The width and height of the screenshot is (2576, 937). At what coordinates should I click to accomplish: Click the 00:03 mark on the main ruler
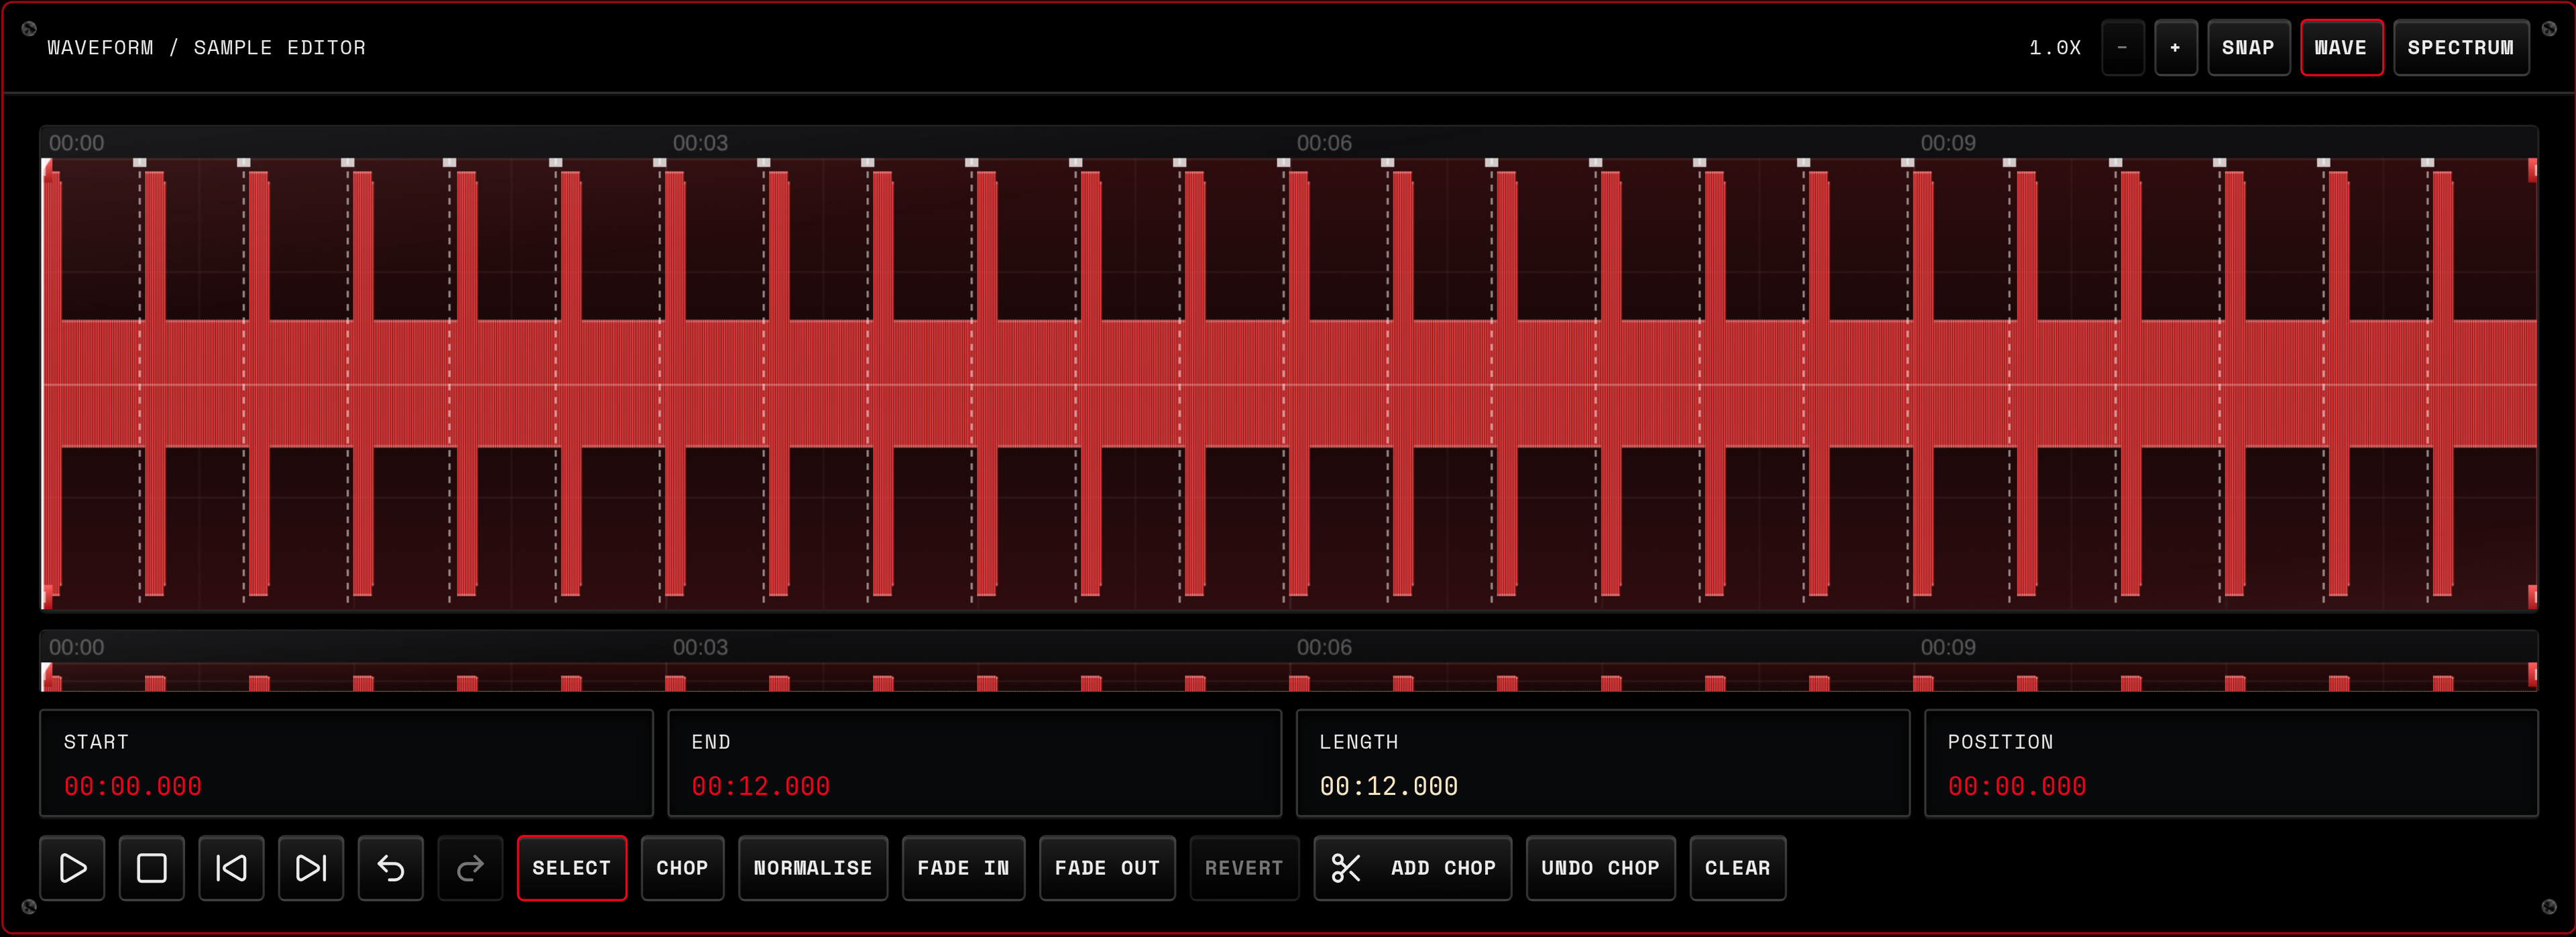click(700, 143)
